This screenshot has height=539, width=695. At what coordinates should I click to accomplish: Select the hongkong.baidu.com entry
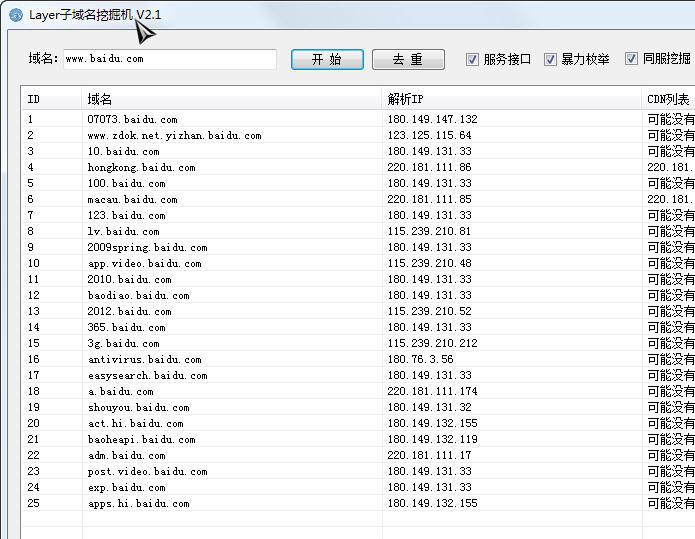pos(141,168)
